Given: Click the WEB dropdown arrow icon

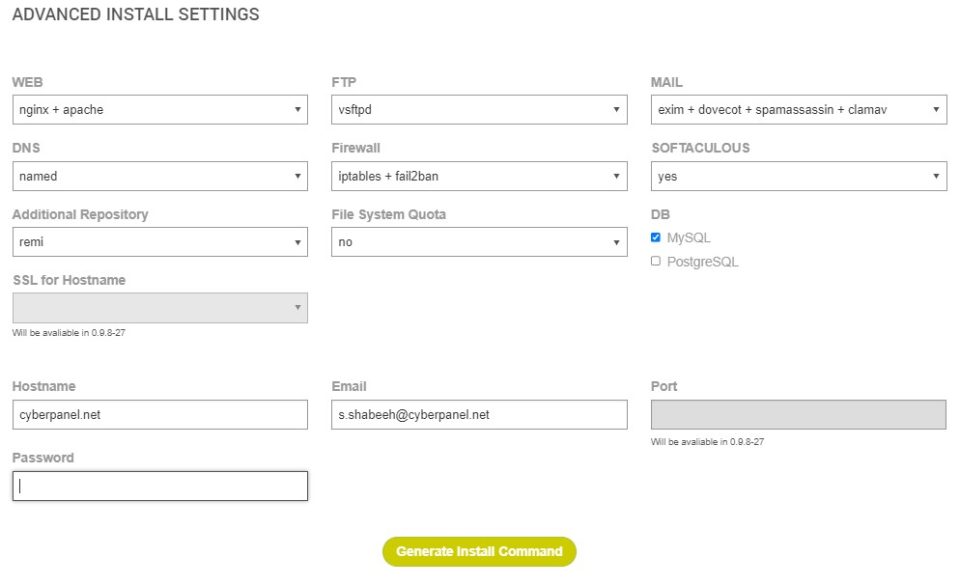Looking at the screenshot, I should click(x=298, y=110).
